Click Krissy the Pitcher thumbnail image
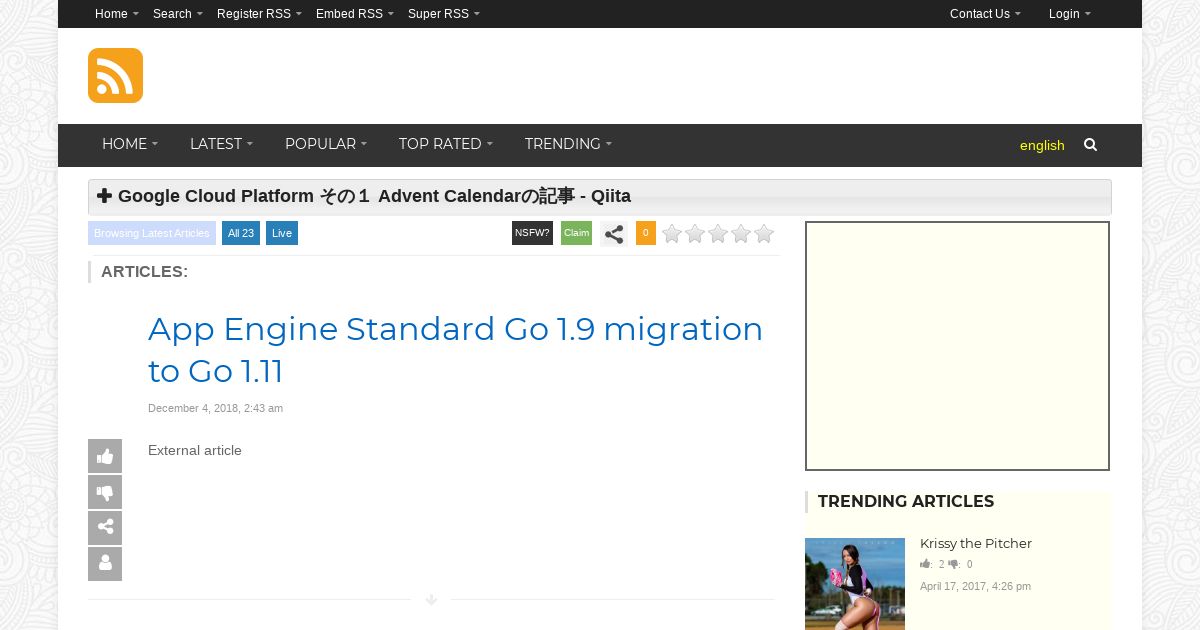 pyautogui.click(x=855, y=584)
